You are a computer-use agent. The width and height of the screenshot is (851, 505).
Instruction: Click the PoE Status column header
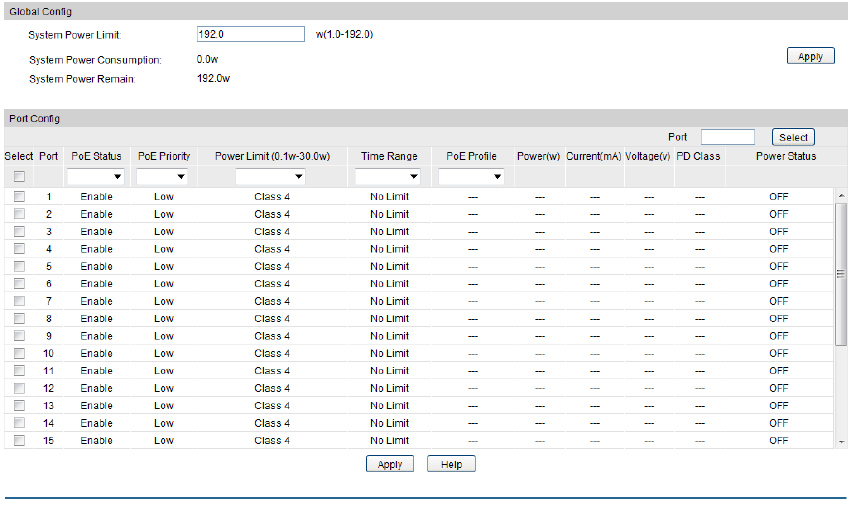click(96, 156)
